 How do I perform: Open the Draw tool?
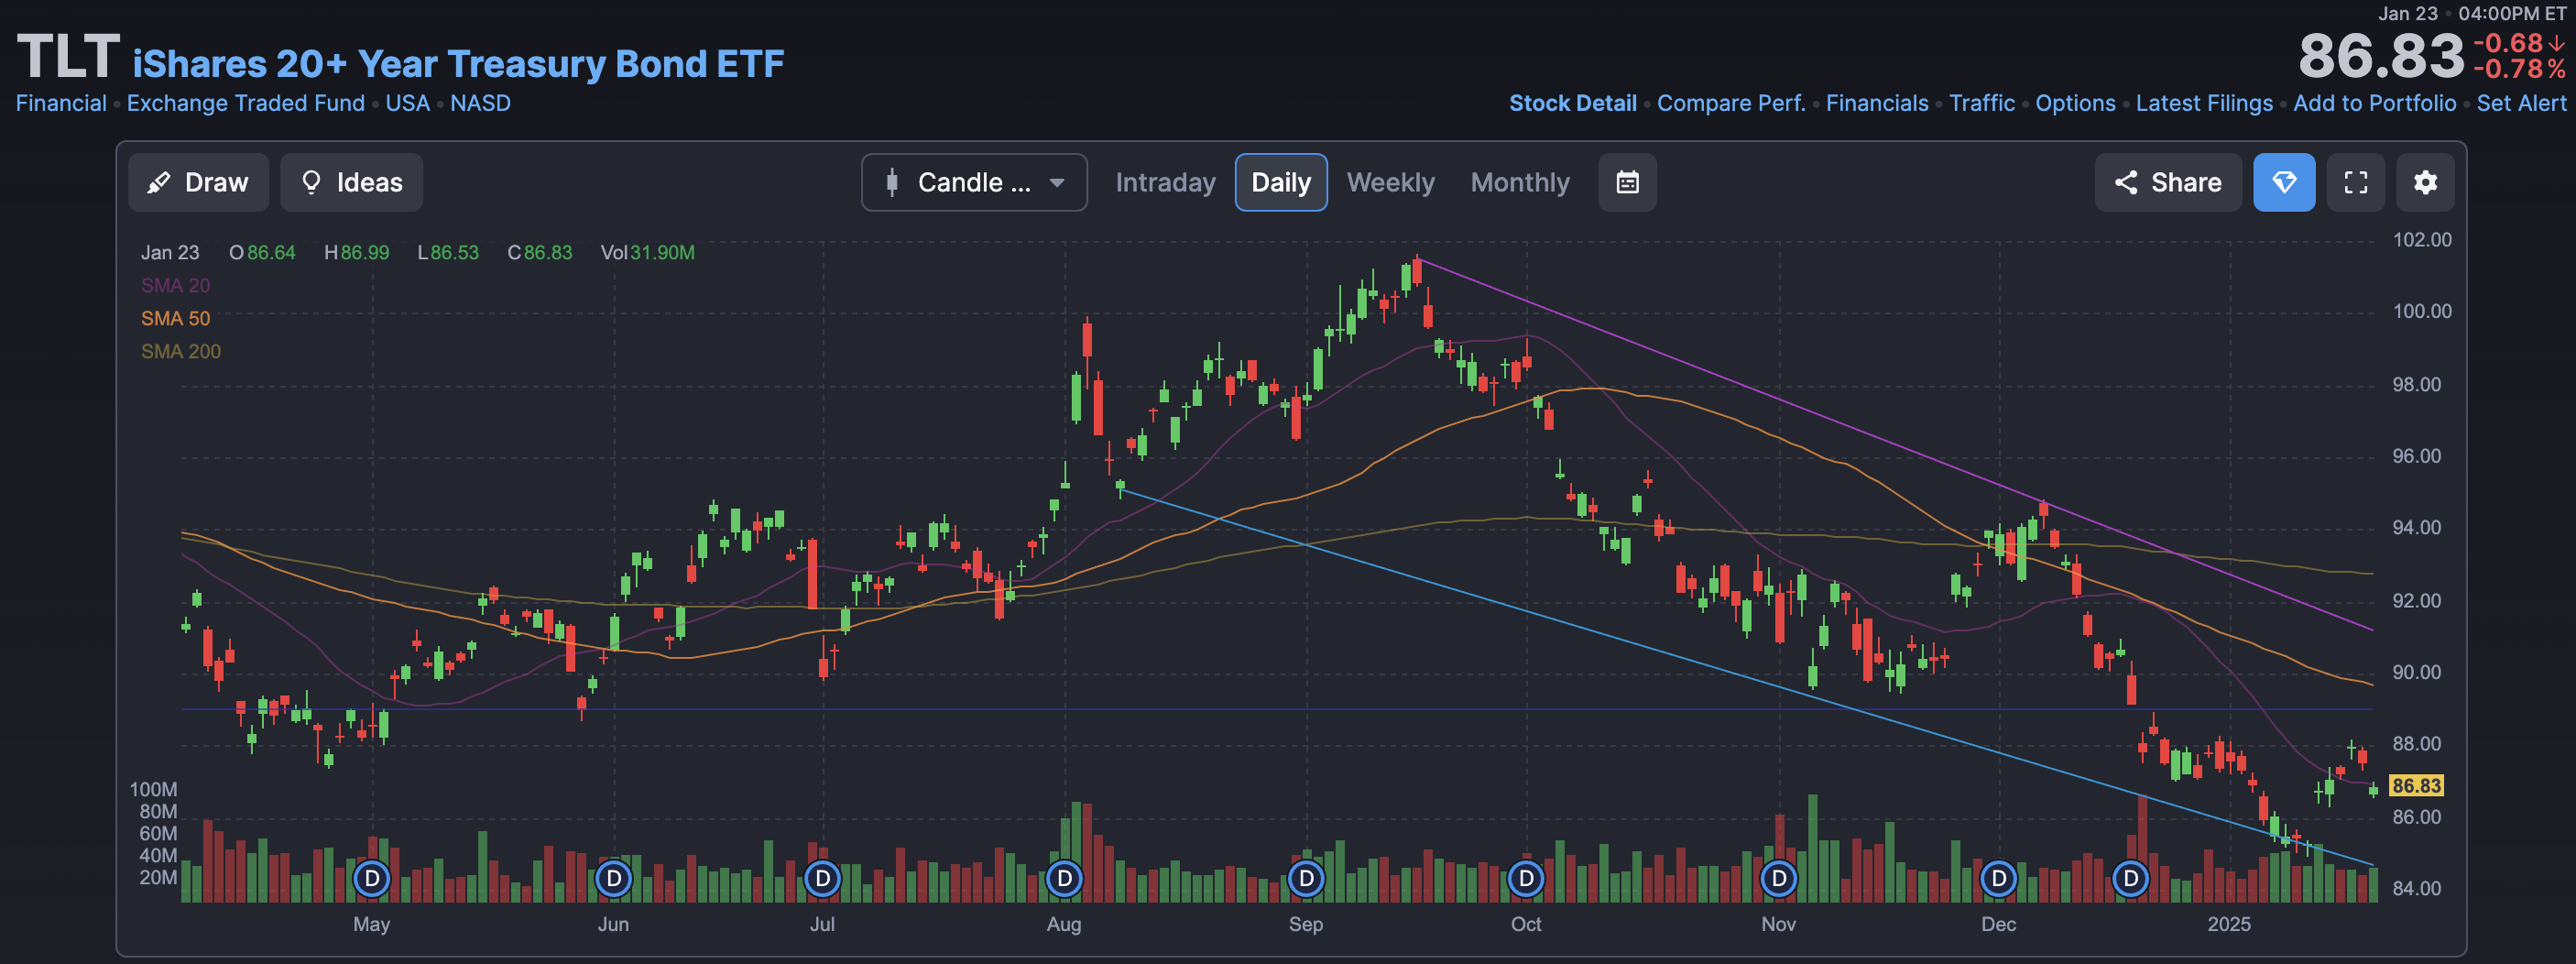[x=198, y=182]
